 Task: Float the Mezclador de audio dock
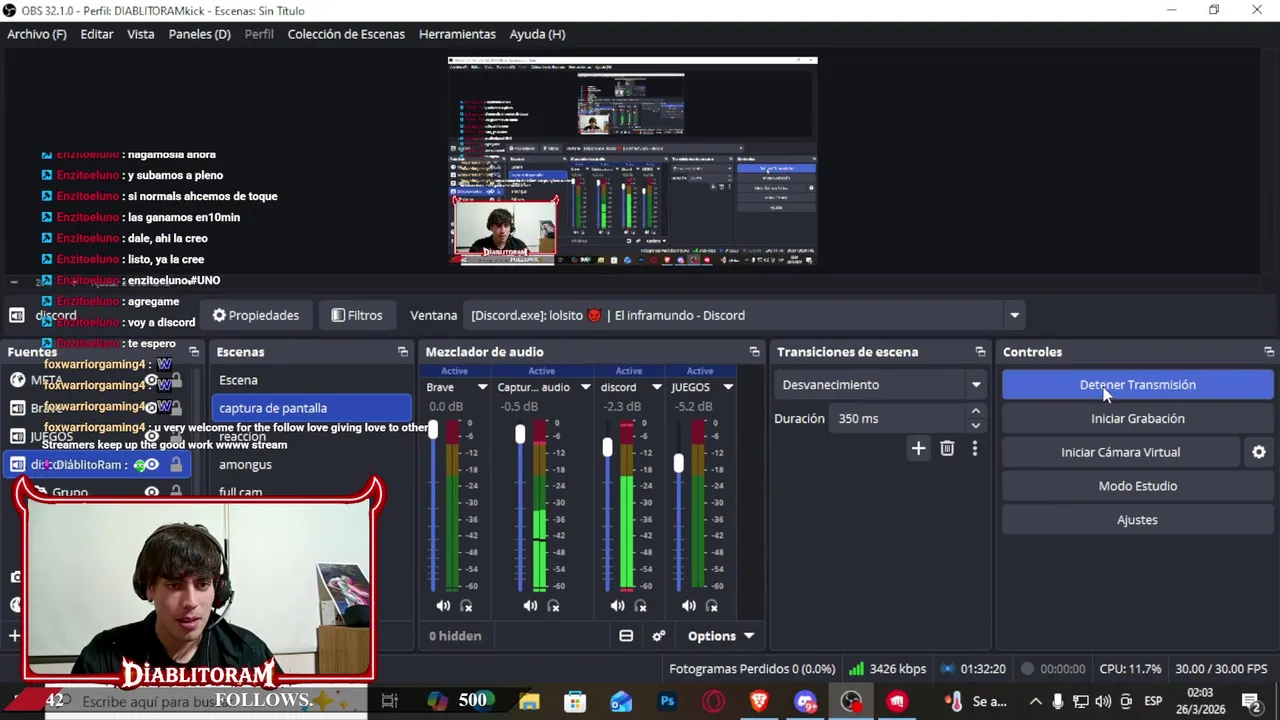[754, 352]
